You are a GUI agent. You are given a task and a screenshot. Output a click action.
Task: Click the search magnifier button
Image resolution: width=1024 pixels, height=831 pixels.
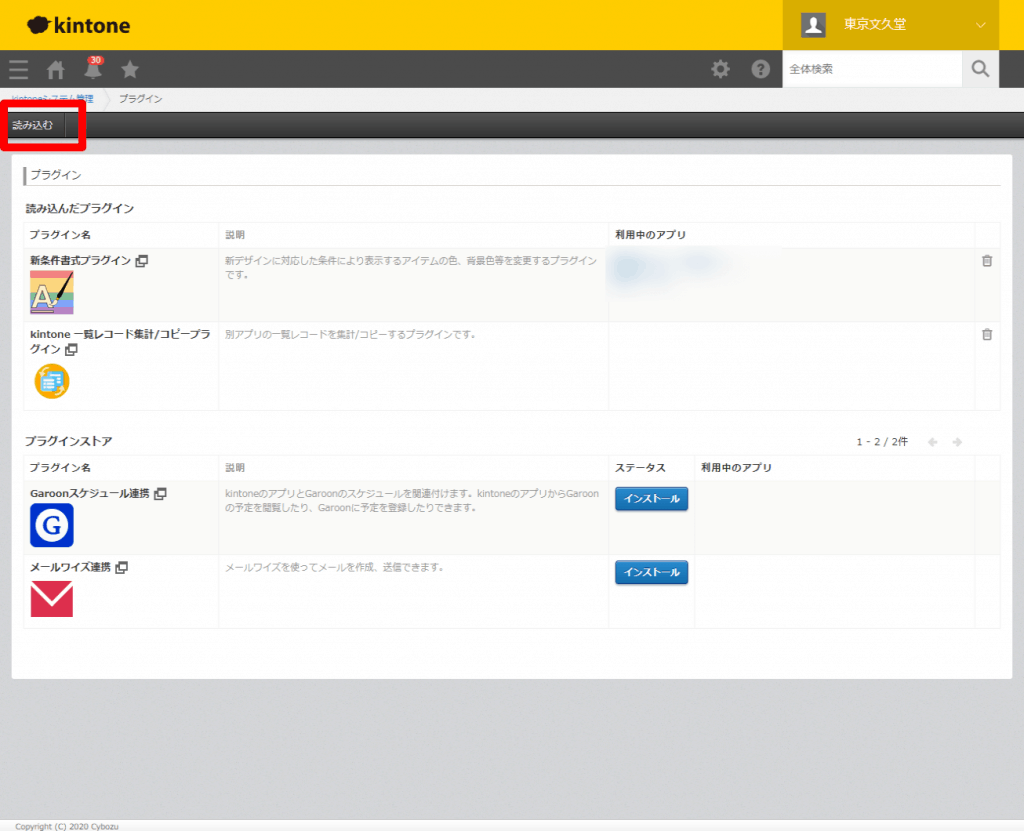980,69
